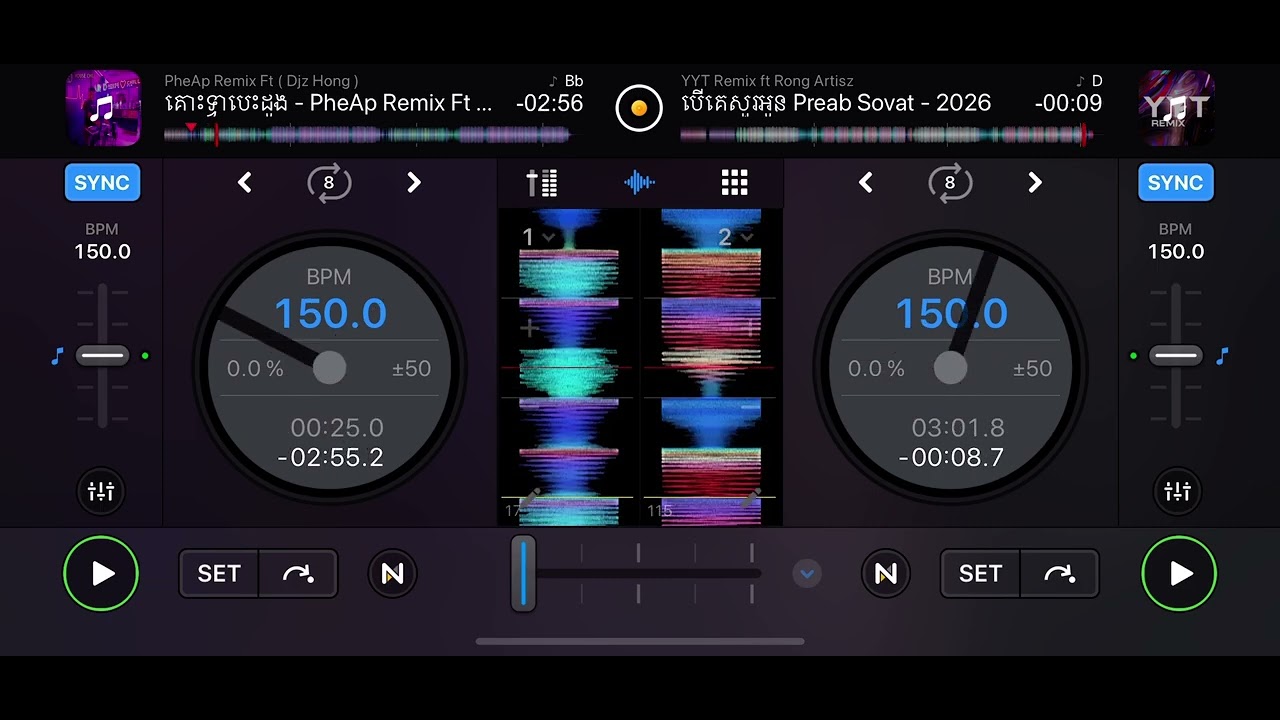This screenshot has width=1280, height=720.
Task: Tap the right deck SET cue button
Action: tap(980, 573)
